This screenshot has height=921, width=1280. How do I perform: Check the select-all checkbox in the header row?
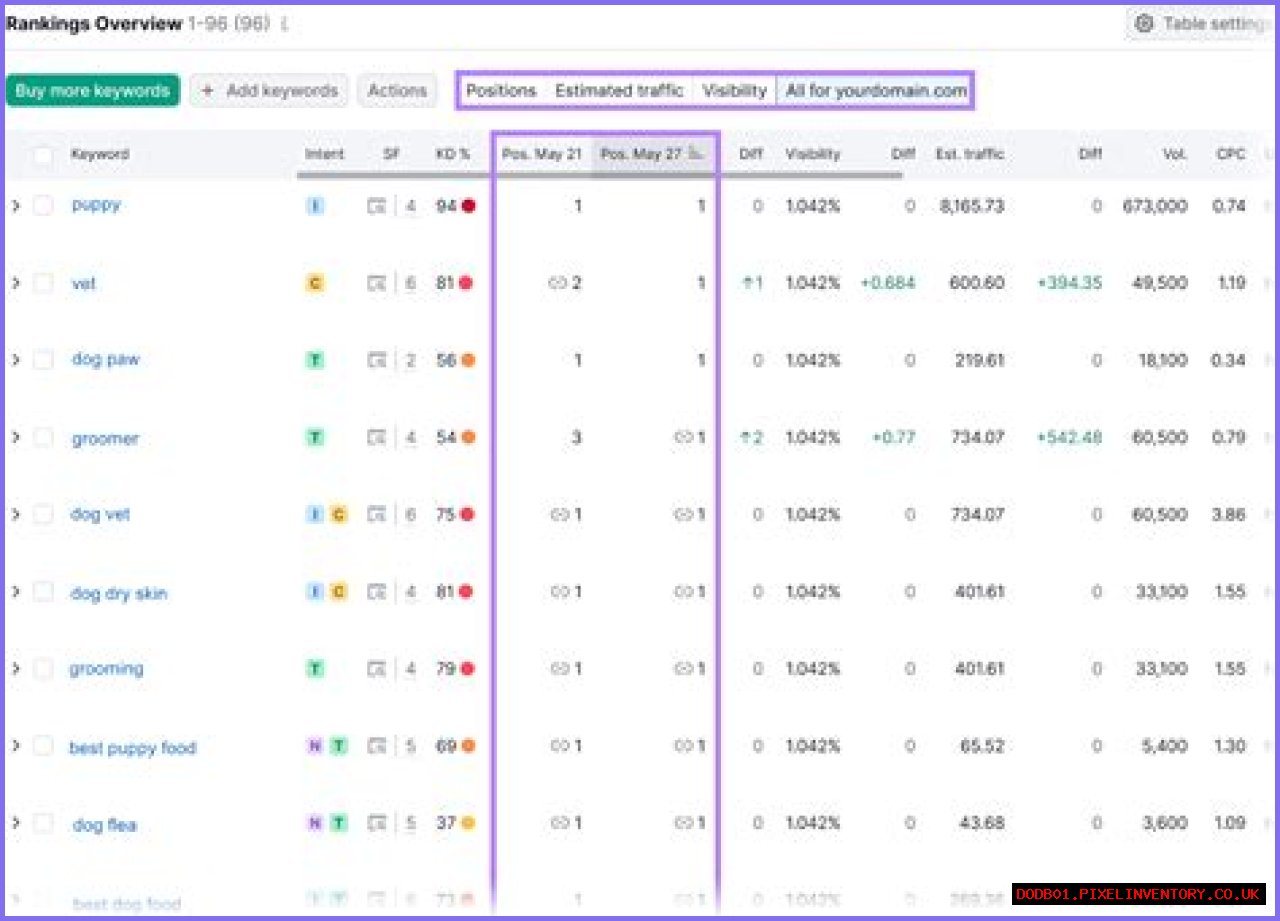[43, 155]
